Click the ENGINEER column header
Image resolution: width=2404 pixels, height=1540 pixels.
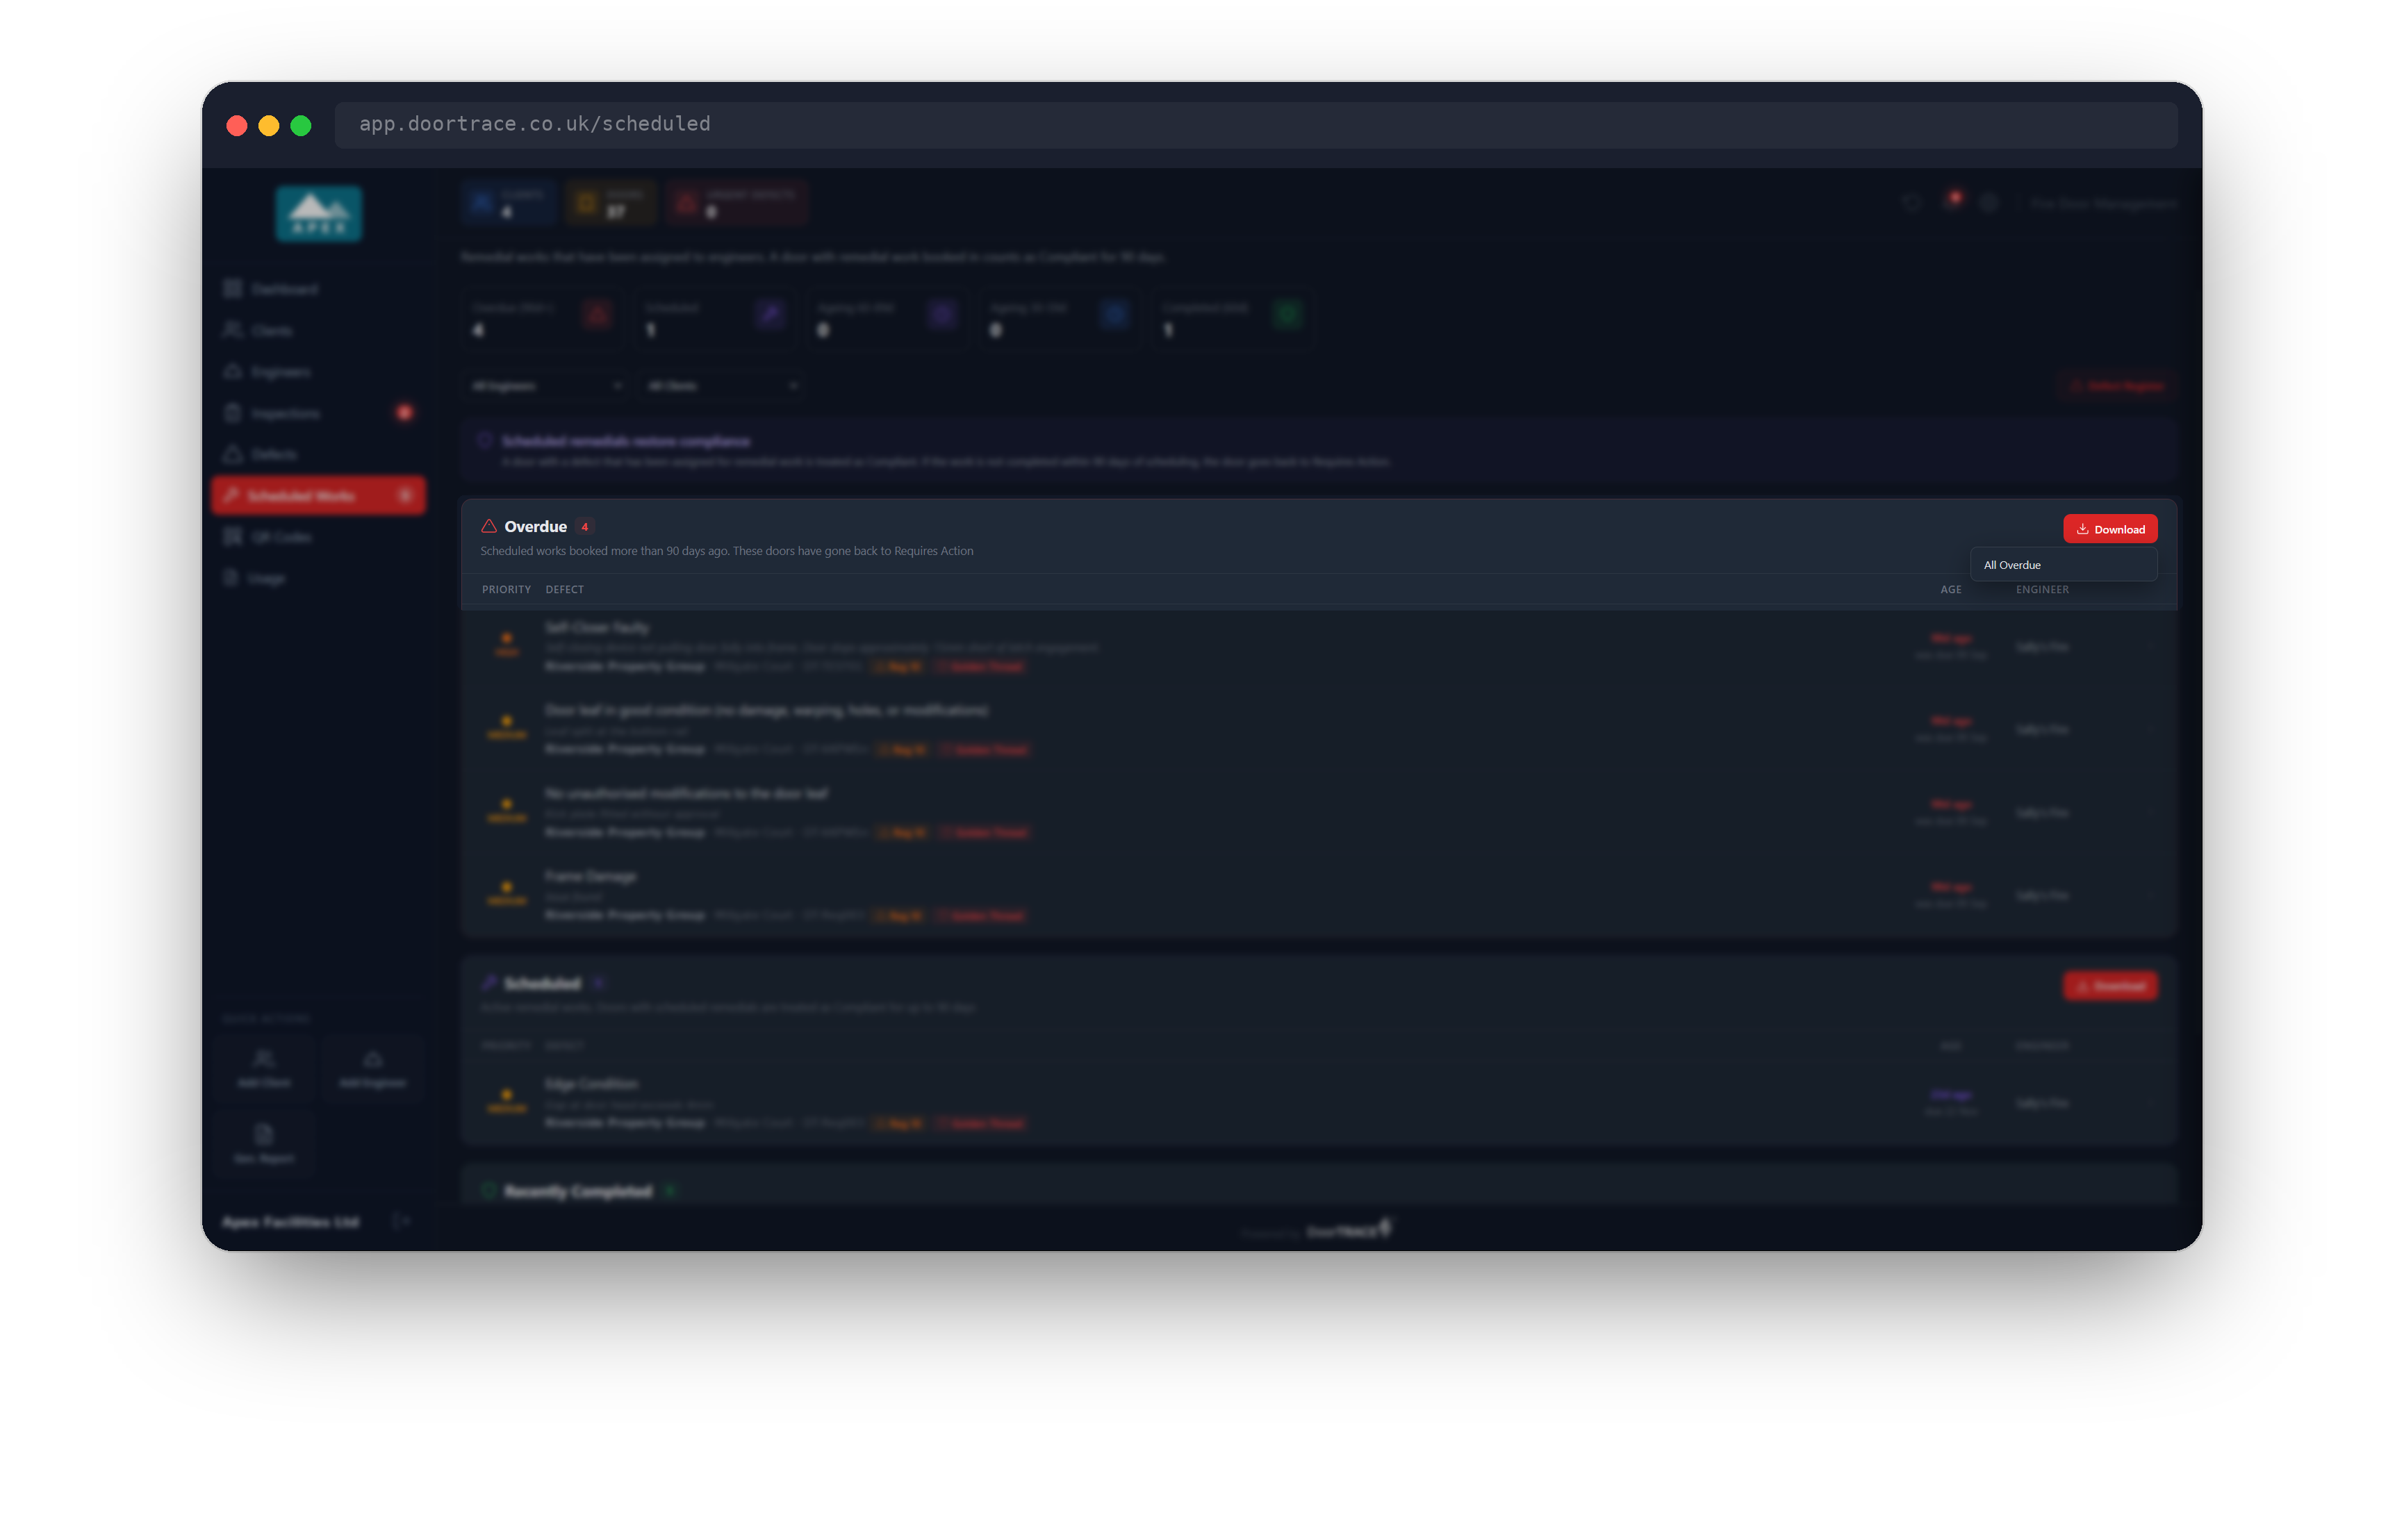tap(2041, 589)
